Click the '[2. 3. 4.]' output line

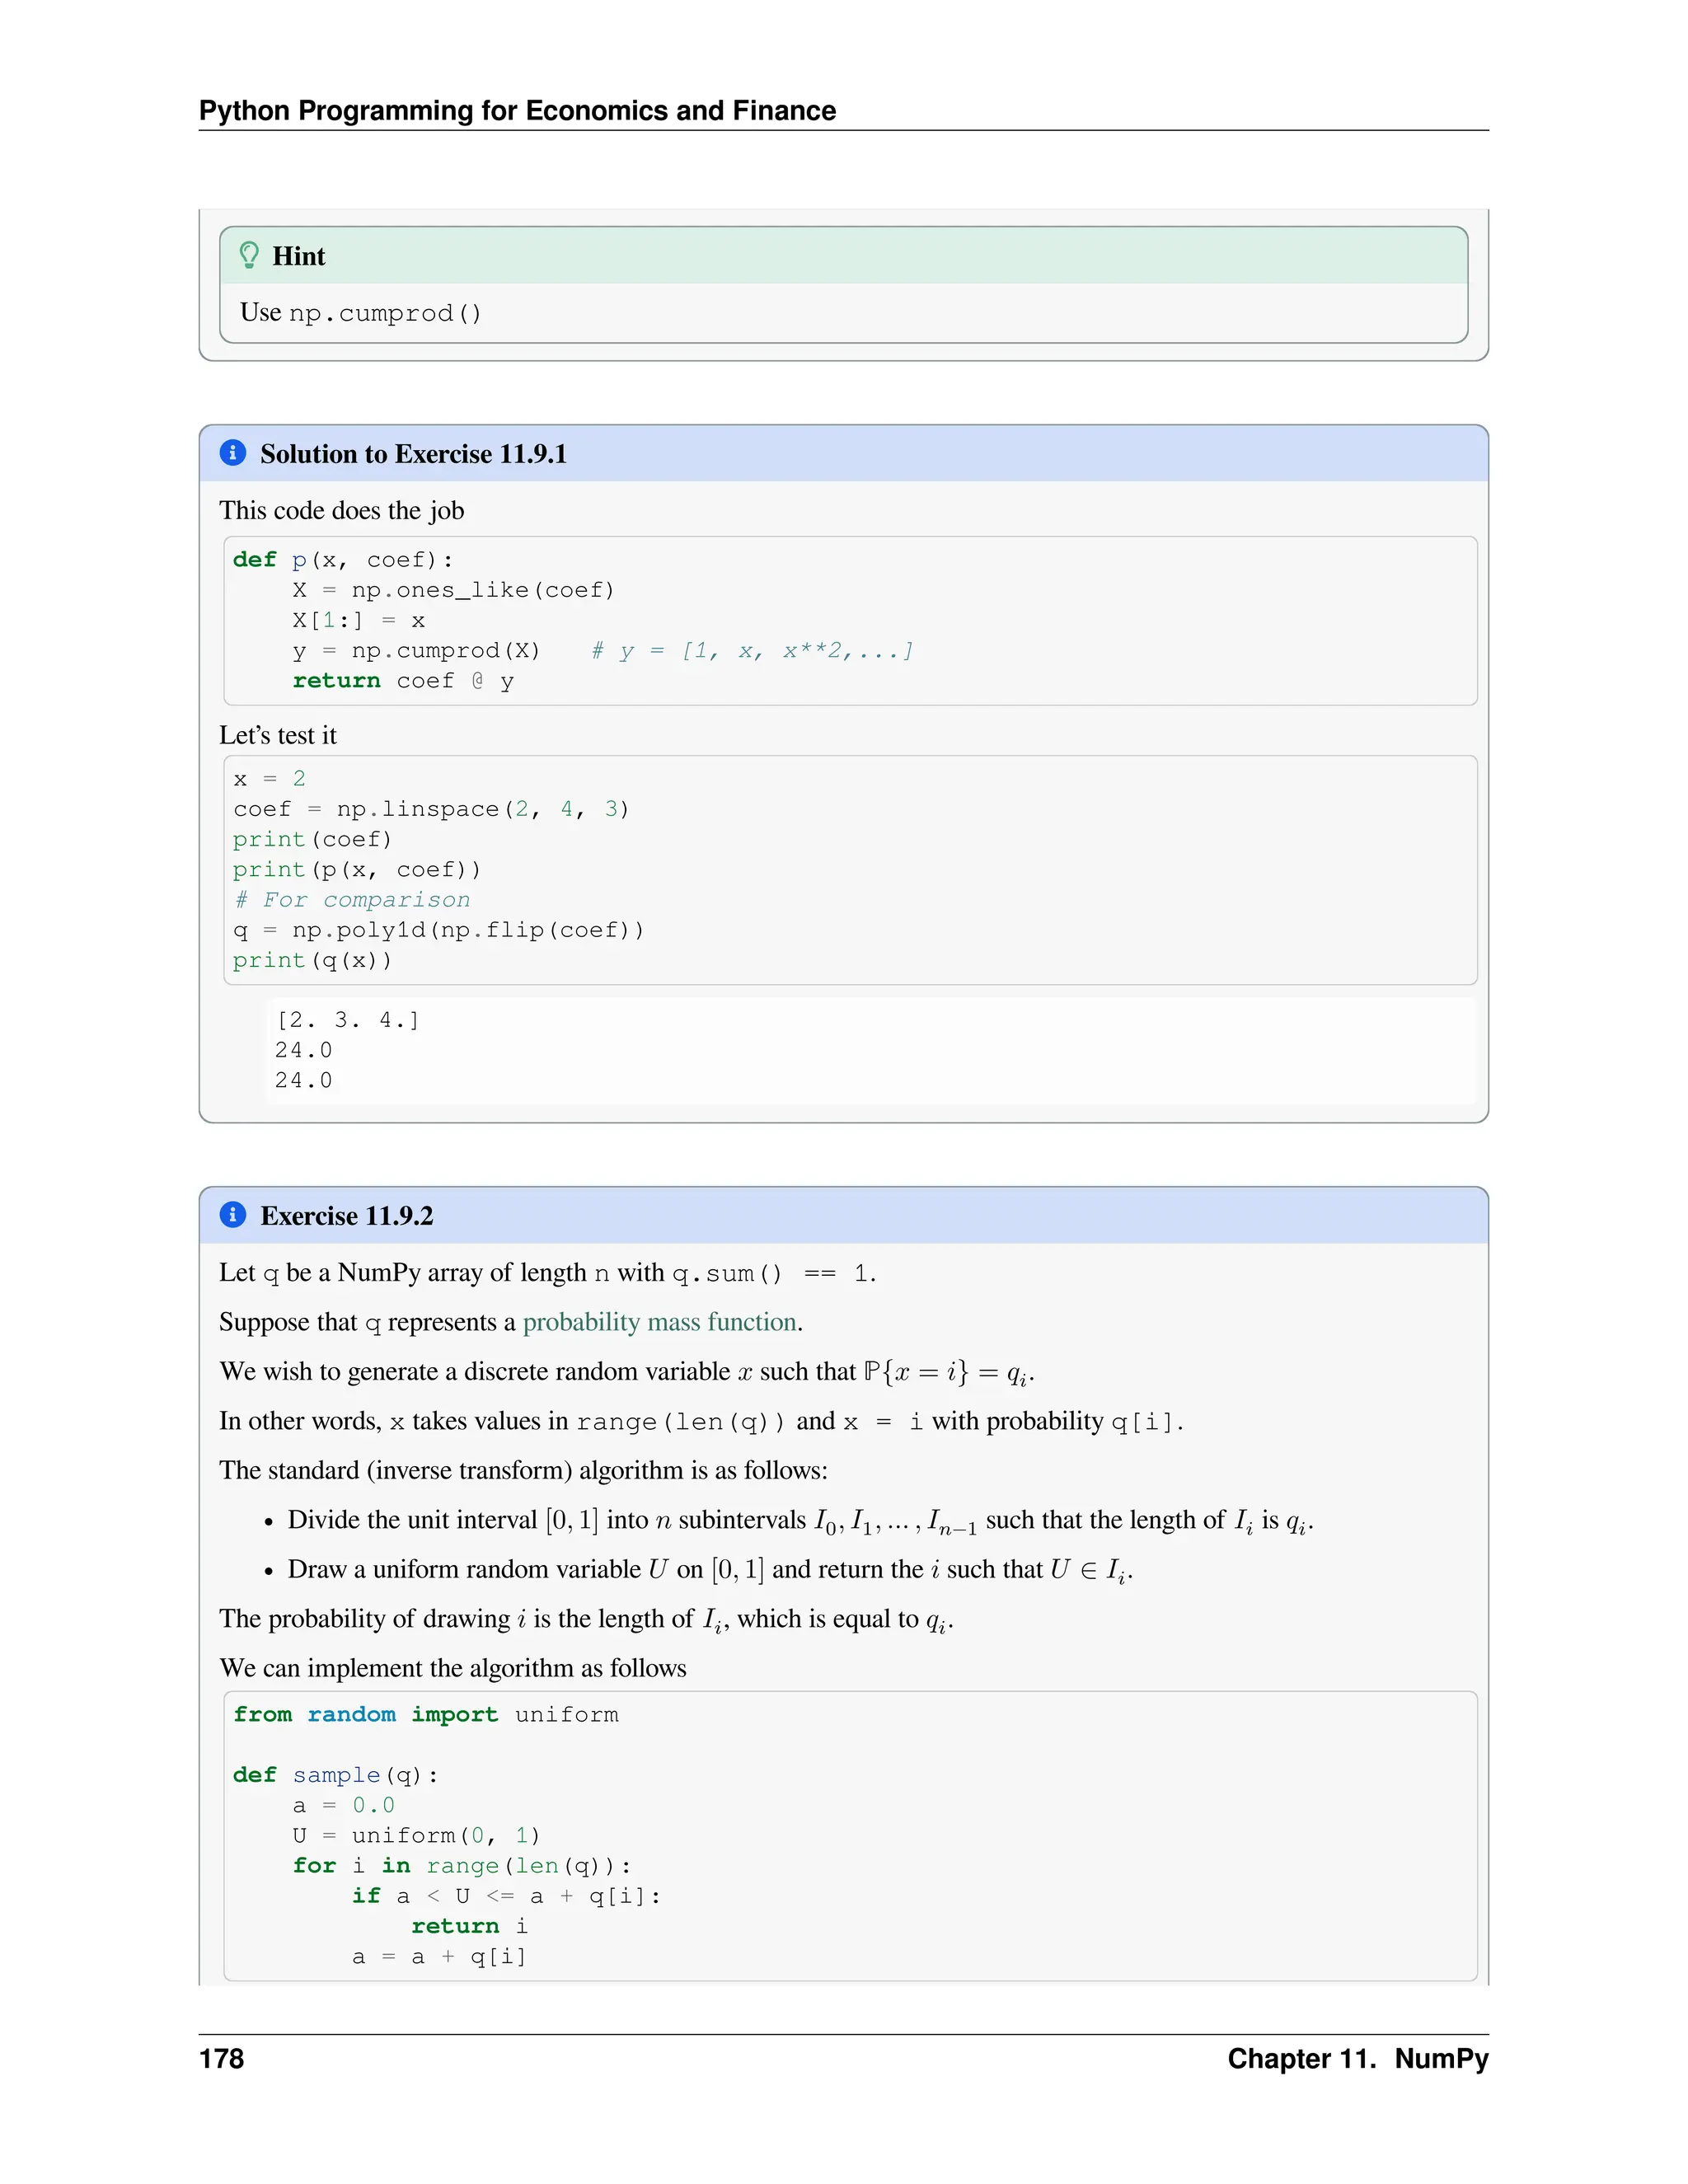point(347,1020)
